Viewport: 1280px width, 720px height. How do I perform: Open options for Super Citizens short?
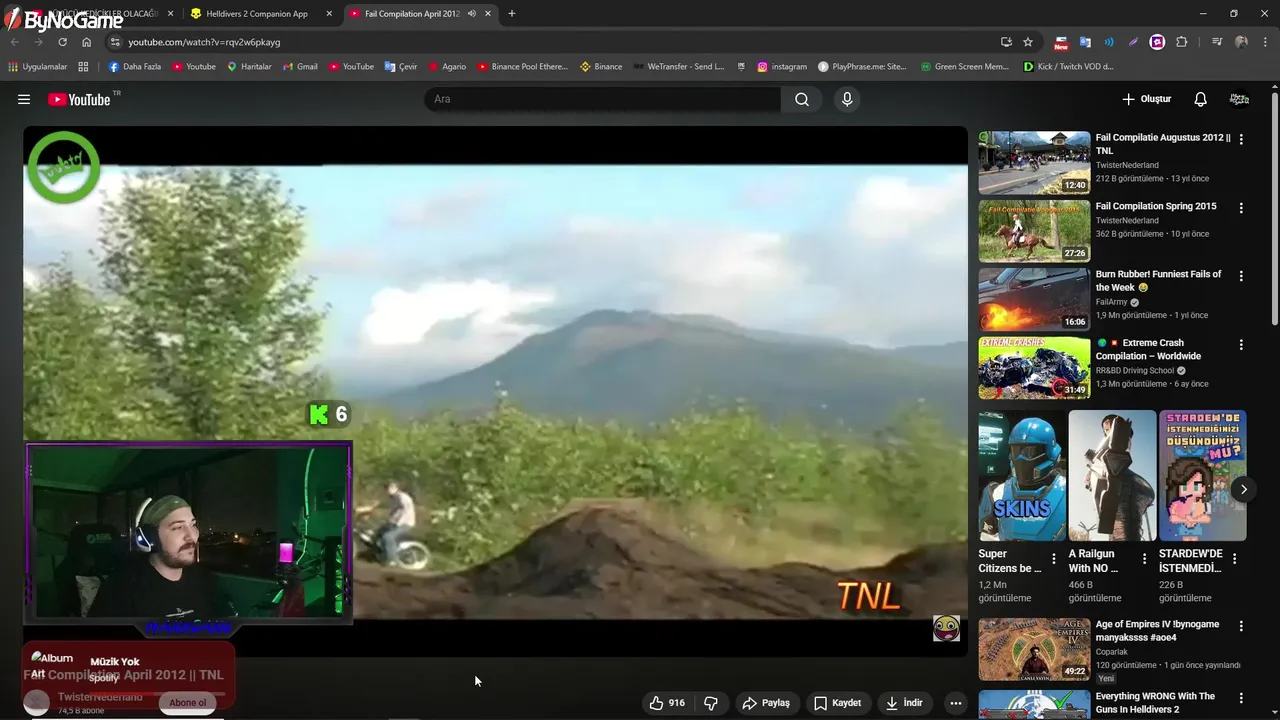[x=1053, y=559]
